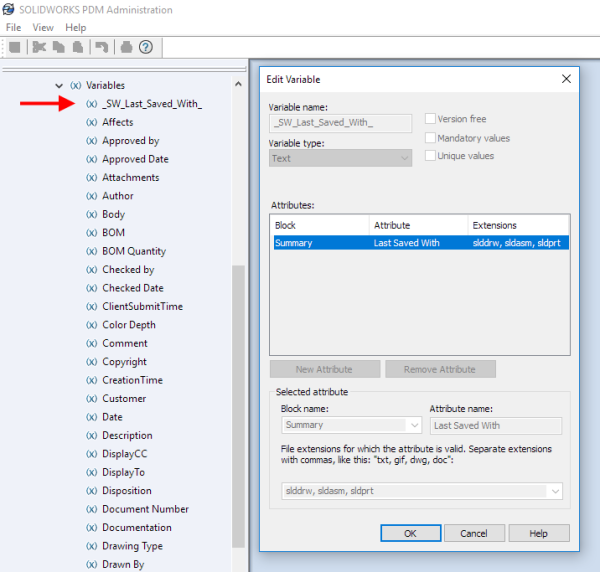This screenshot has height=572, width=600.
Task: Click the (x) icon beside Disposition
Action: [91, 491]
